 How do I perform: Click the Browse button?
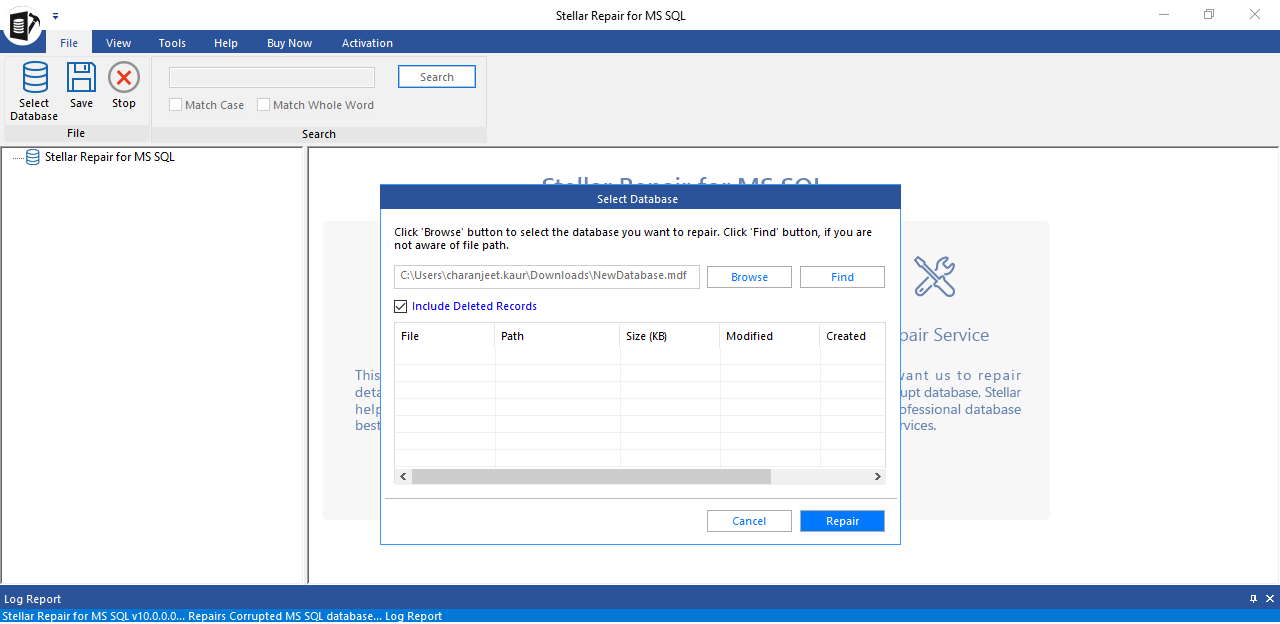(749, 277)
